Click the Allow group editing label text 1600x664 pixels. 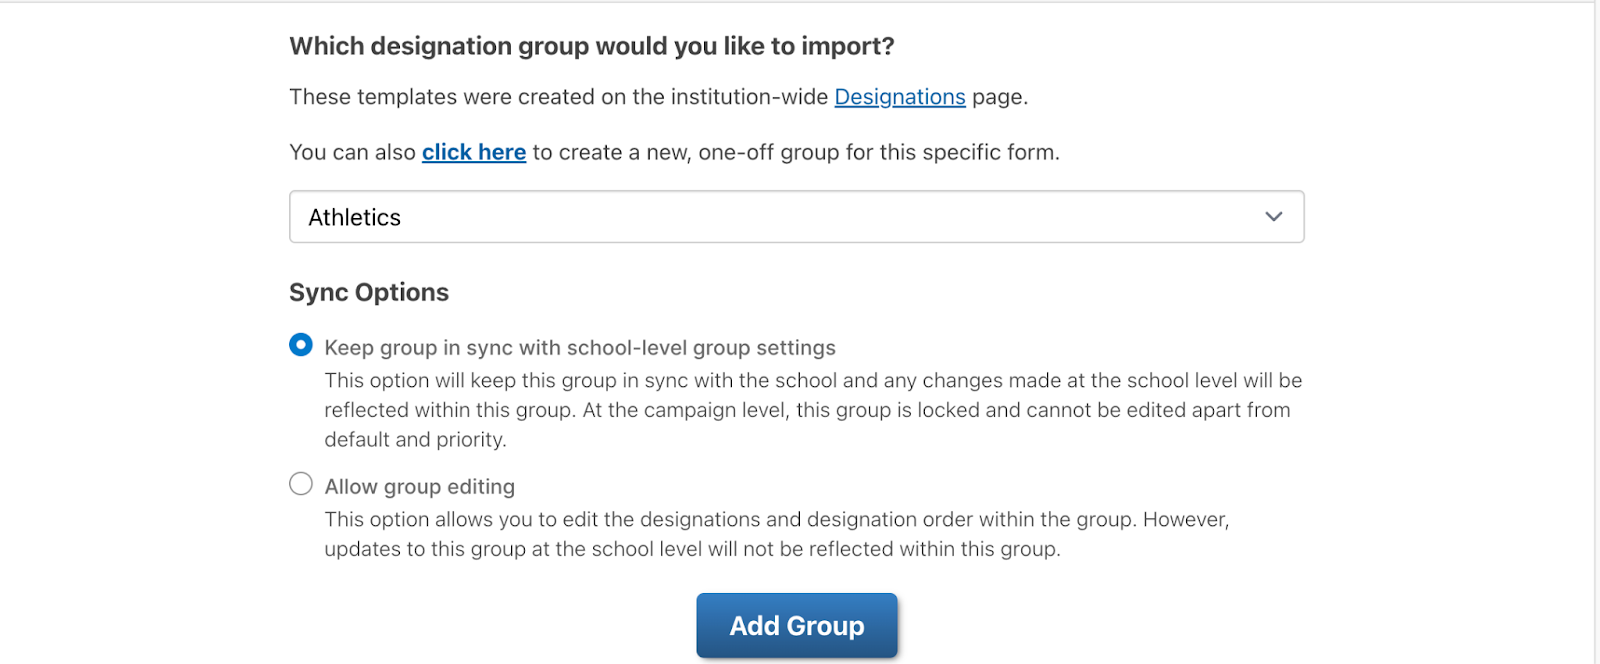[420, 487]
